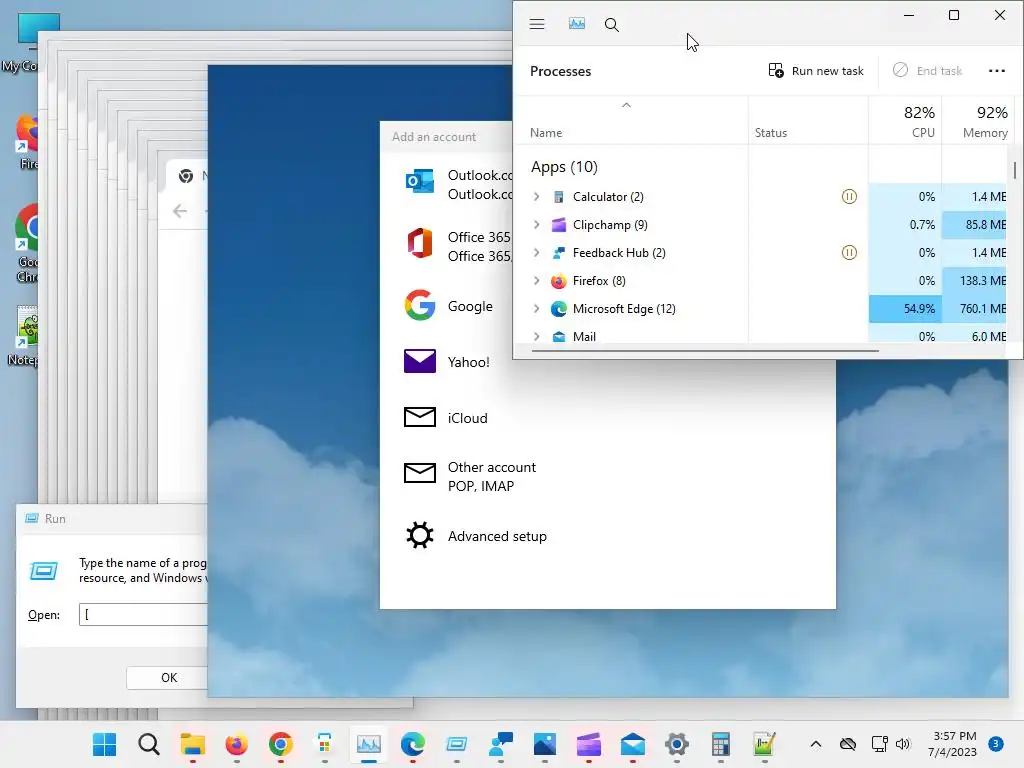Screen dimensions: 1024x768
Task: Click the vertical scrollbar in Task Manager
Action: 1014,170
